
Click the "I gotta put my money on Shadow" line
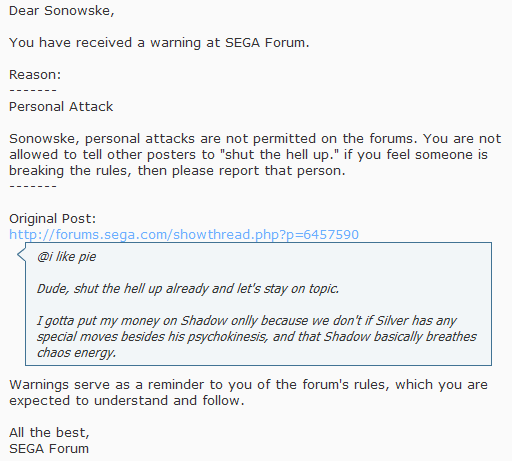[247, 321]
